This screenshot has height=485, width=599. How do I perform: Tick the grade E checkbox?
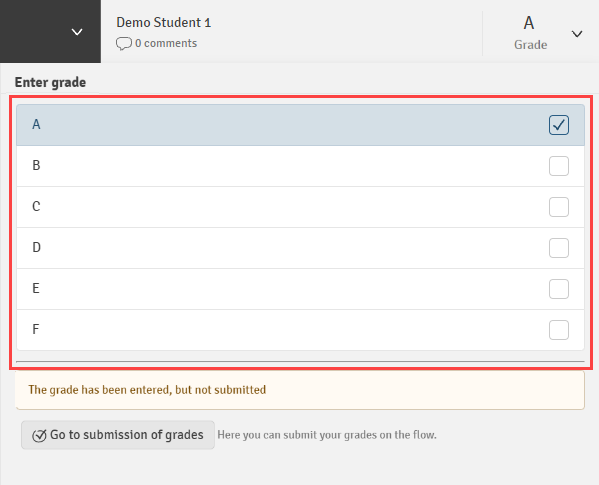559,289
